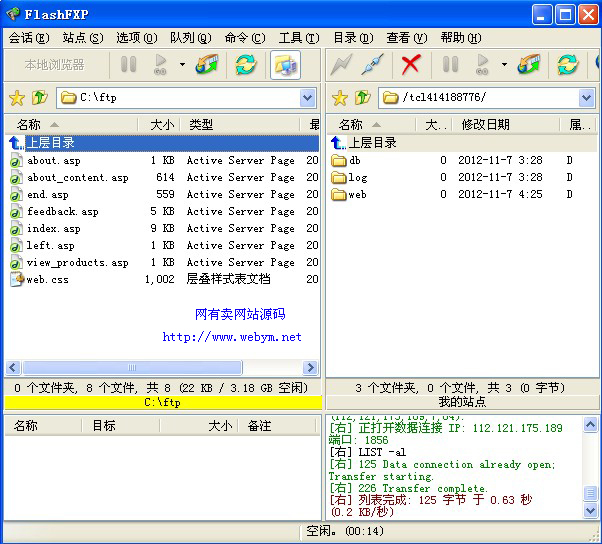Click the local pane horizontal scrollbar
This screenshot has height=544, width=602.
tap(160, 368)
